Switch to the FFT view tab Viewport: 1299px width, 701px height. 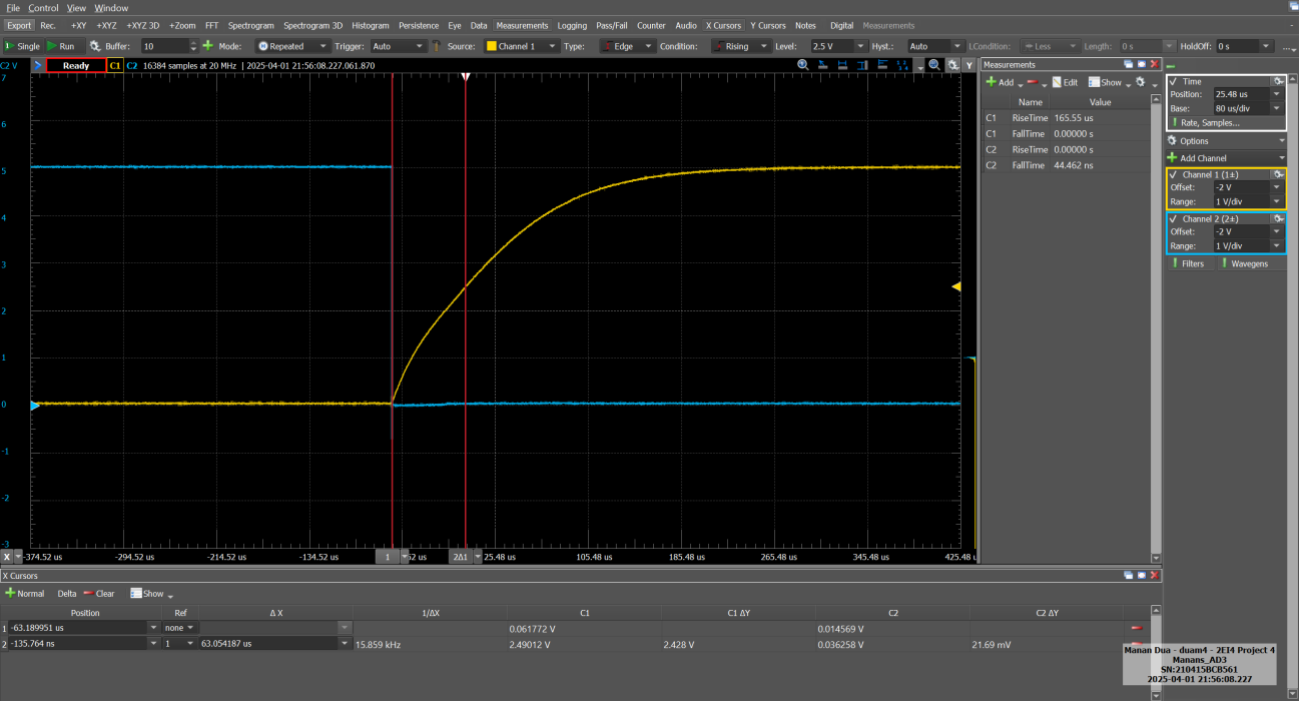(x=211, y=25)
